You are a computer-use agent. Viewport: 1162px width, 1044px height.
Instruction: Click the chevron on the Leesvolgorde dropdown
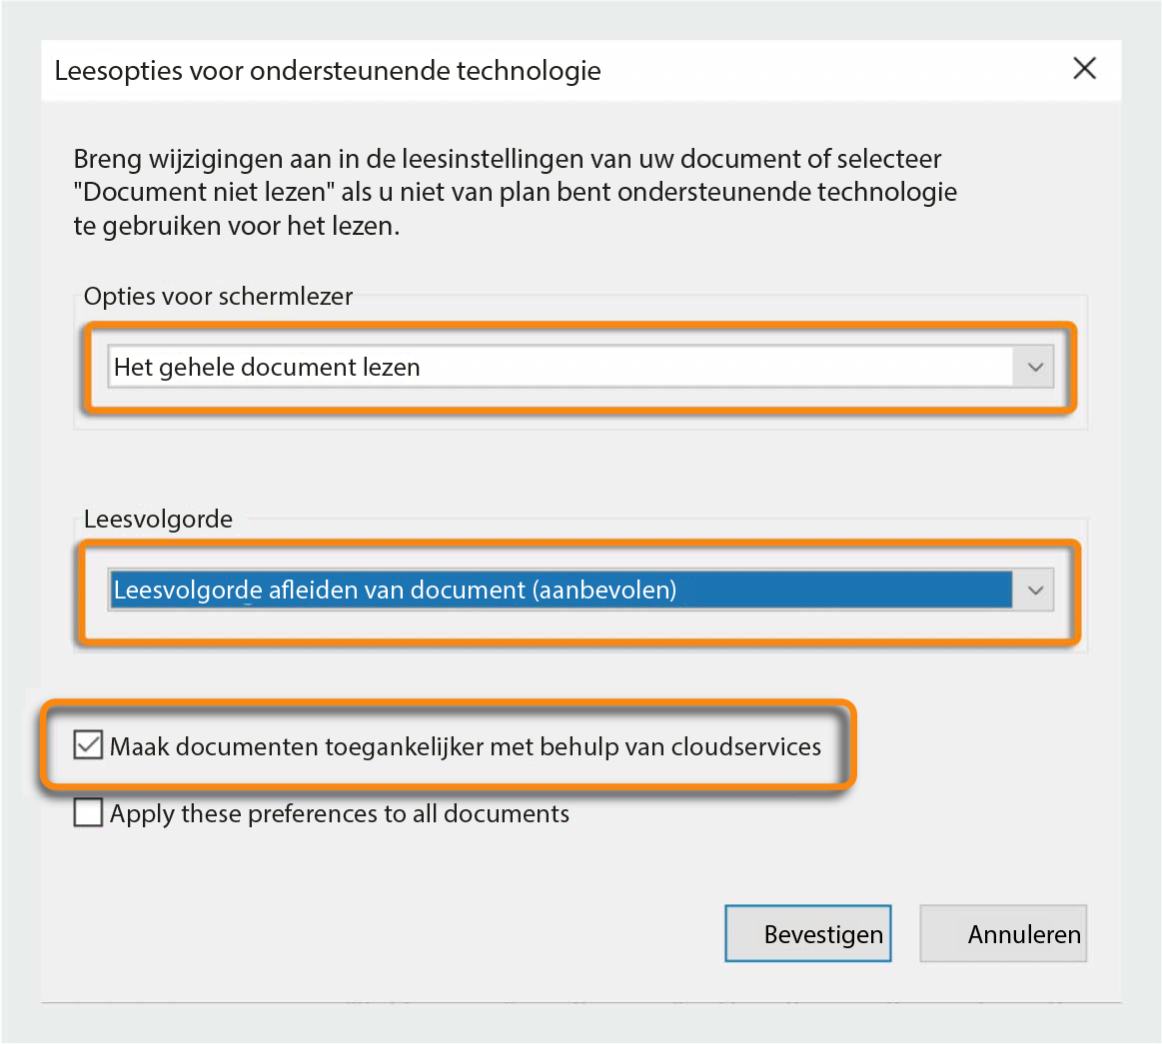(x=1035, y=590)
